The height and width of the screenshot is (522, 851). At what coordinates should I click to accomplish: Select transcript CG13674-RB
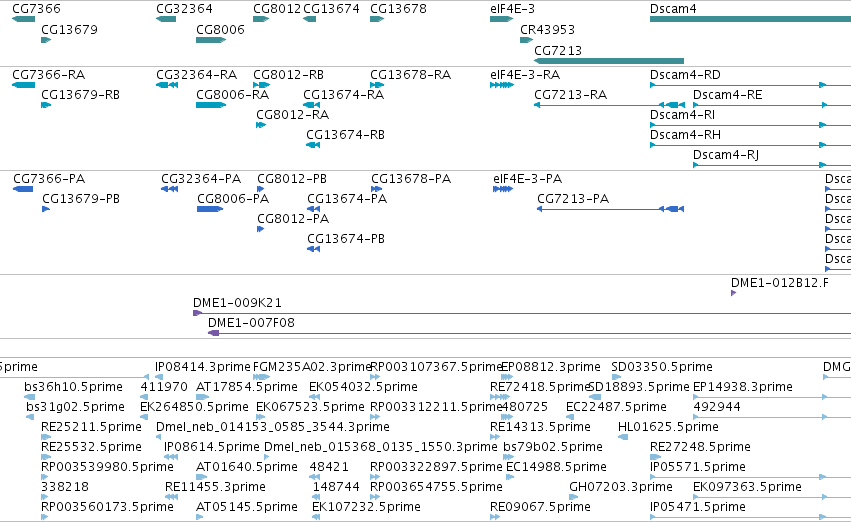(345, 135)
